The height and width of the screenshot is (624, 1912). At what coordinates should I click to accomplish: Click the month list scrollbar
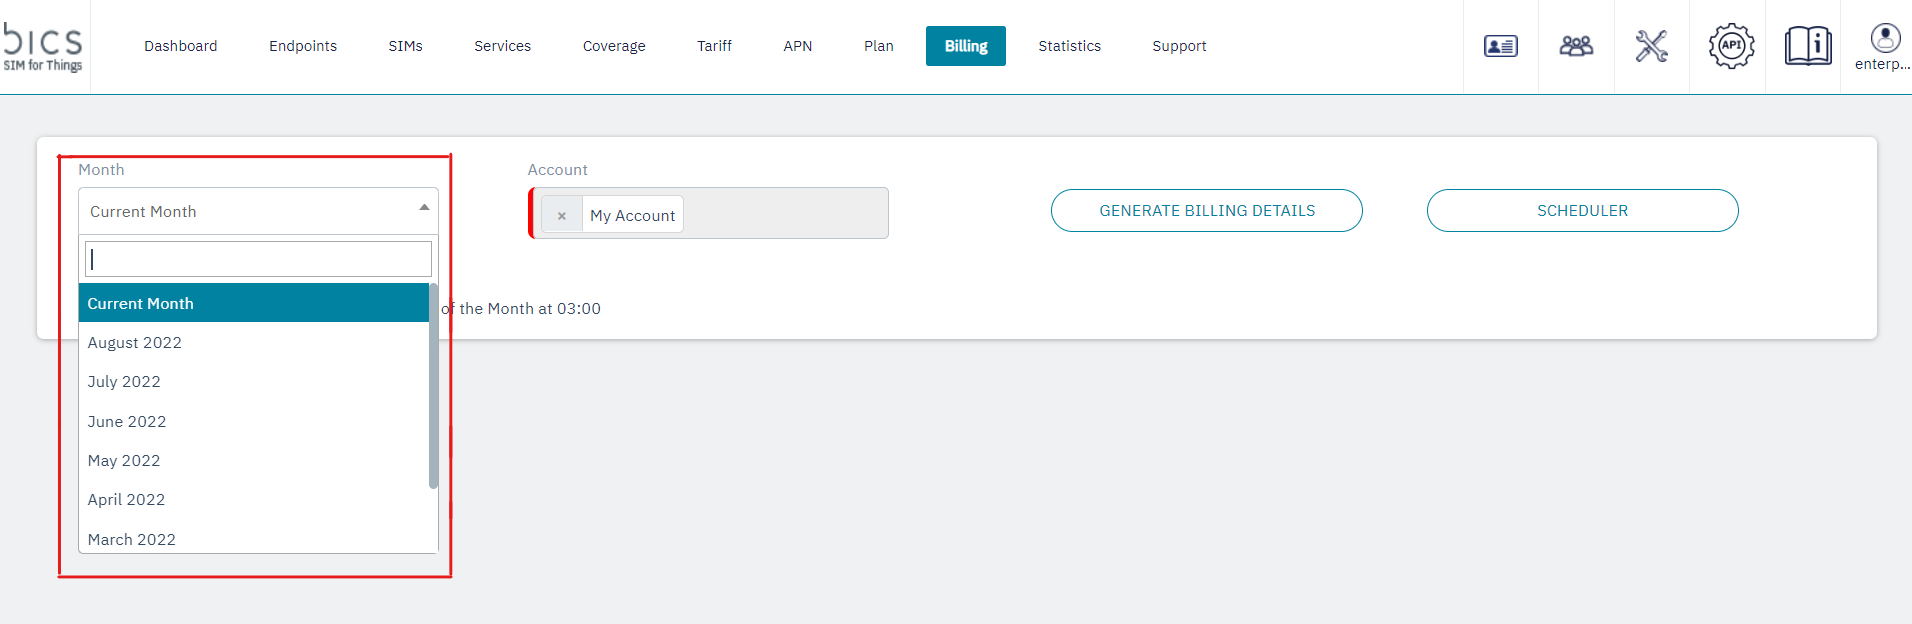tap(433, 385)
